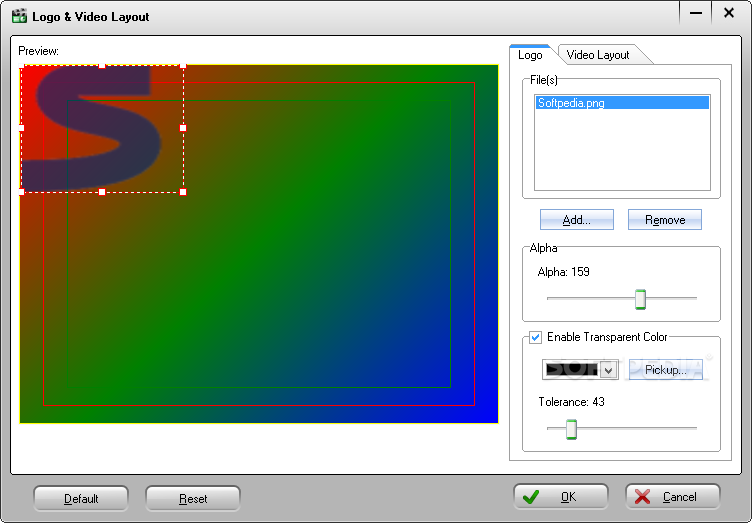
Task: Select the Logo tab
Action: pos(530,55)
